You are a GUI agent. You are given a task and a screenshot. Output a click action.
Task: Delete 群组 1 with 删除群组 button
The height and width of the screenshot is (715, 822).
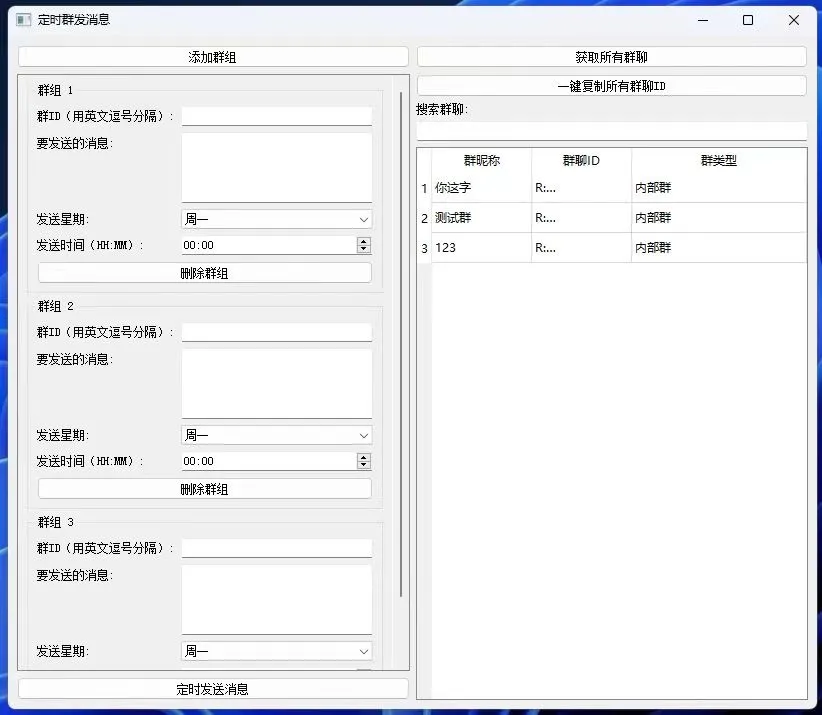(204, 273)
